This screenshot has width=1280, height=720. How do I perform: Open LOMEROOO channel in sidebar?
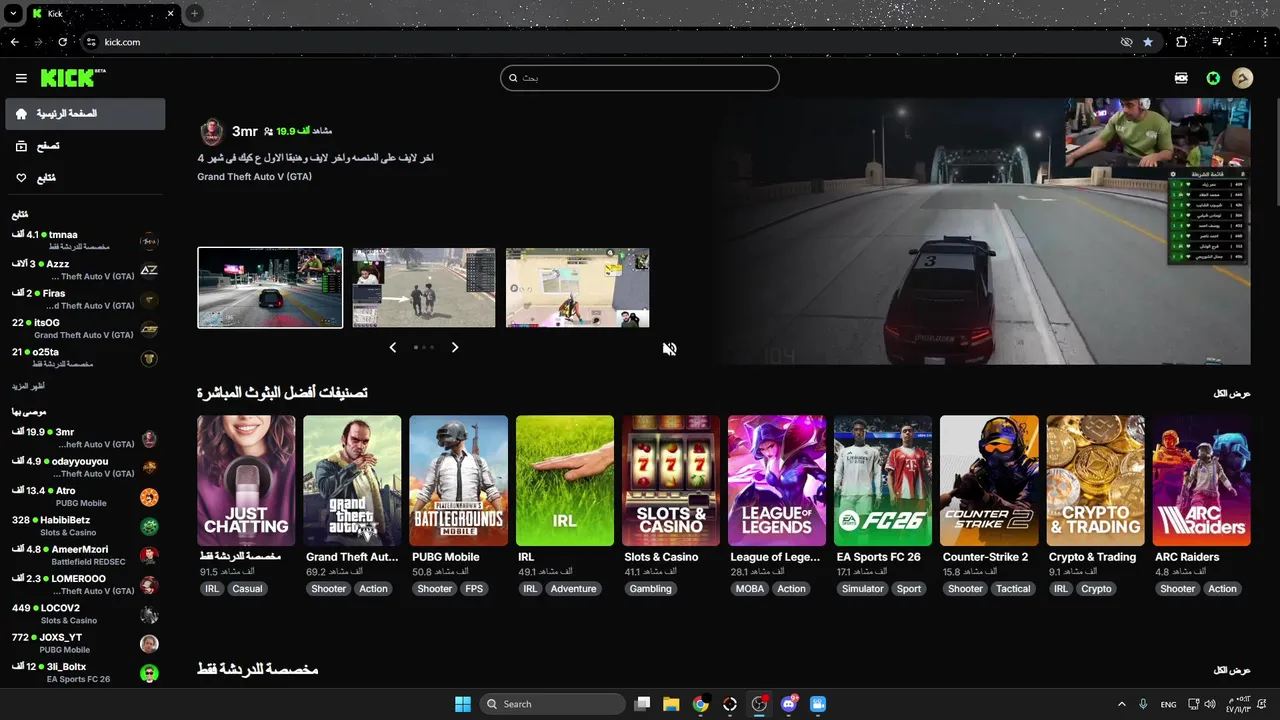[85, 584]
